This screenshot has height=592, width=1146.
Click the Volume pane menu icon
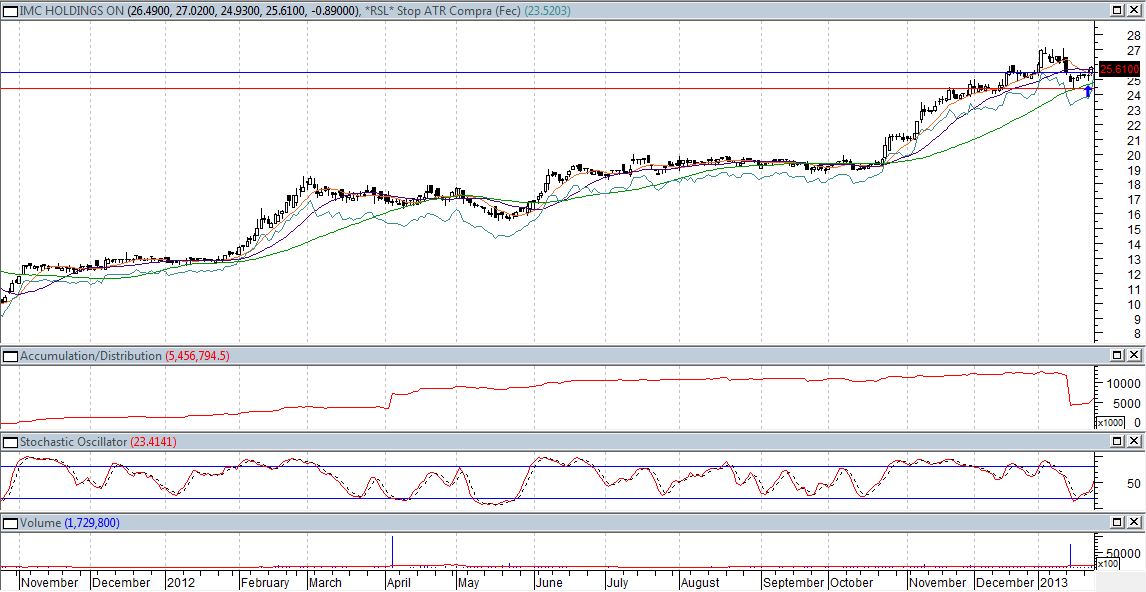coord(10,523)
